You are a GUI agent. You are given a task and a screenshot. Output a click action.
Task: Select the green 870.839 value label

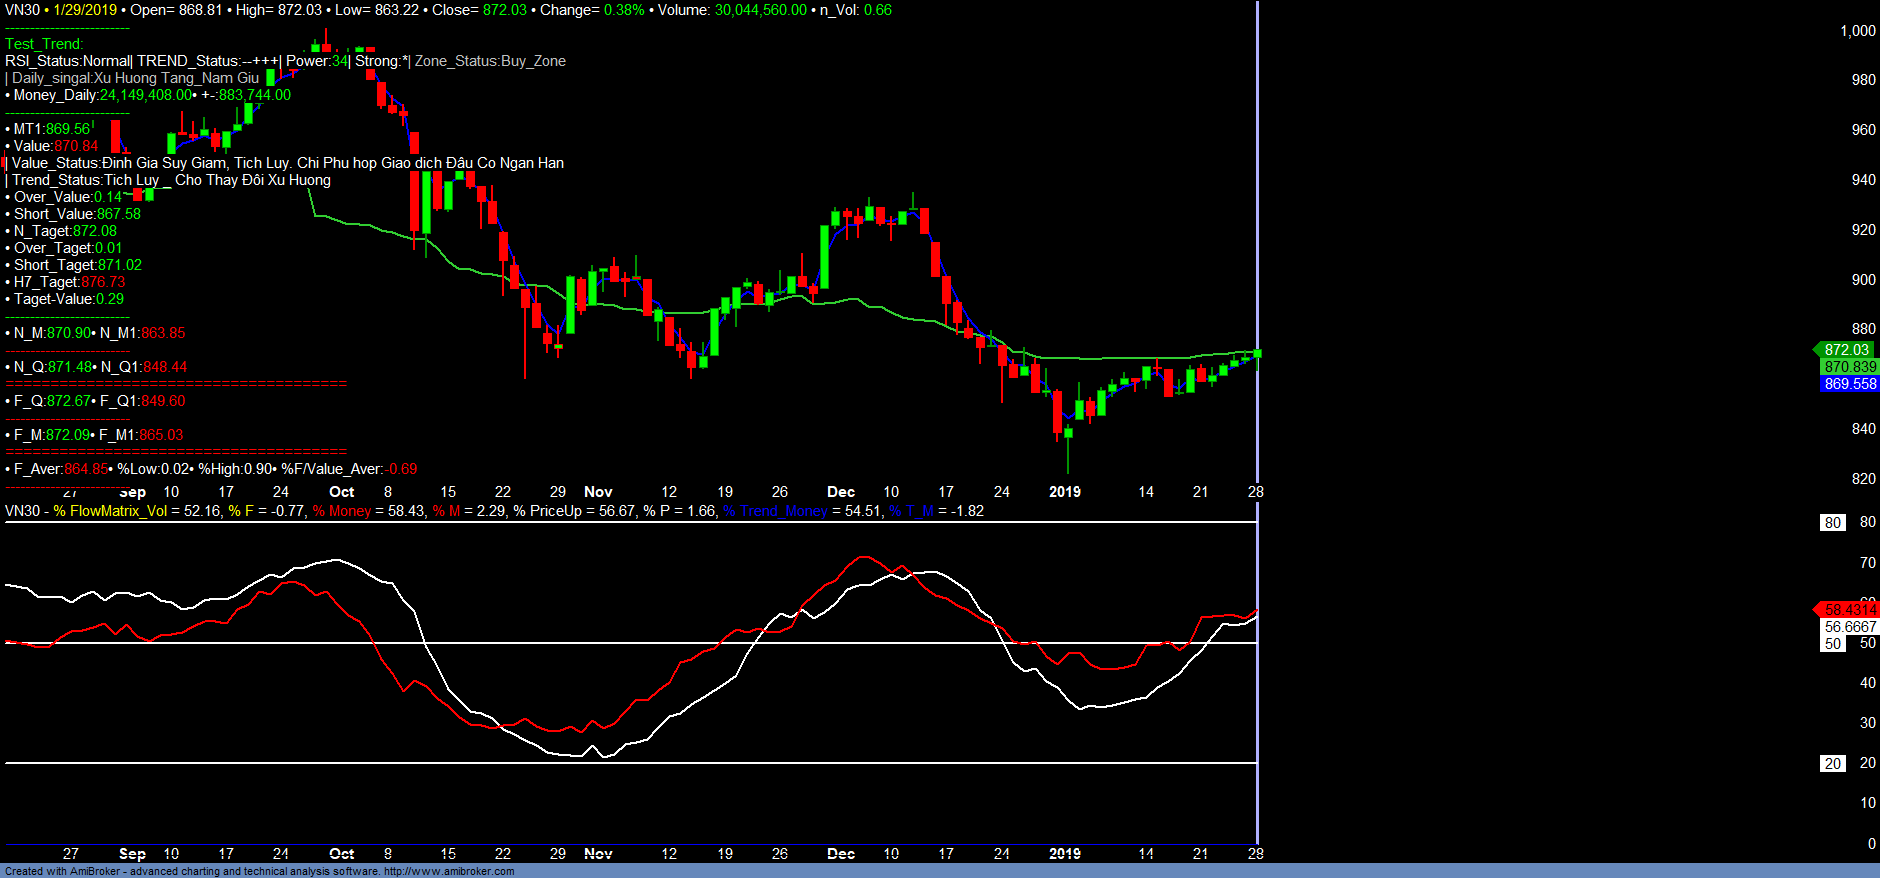tap(1850, 367)
